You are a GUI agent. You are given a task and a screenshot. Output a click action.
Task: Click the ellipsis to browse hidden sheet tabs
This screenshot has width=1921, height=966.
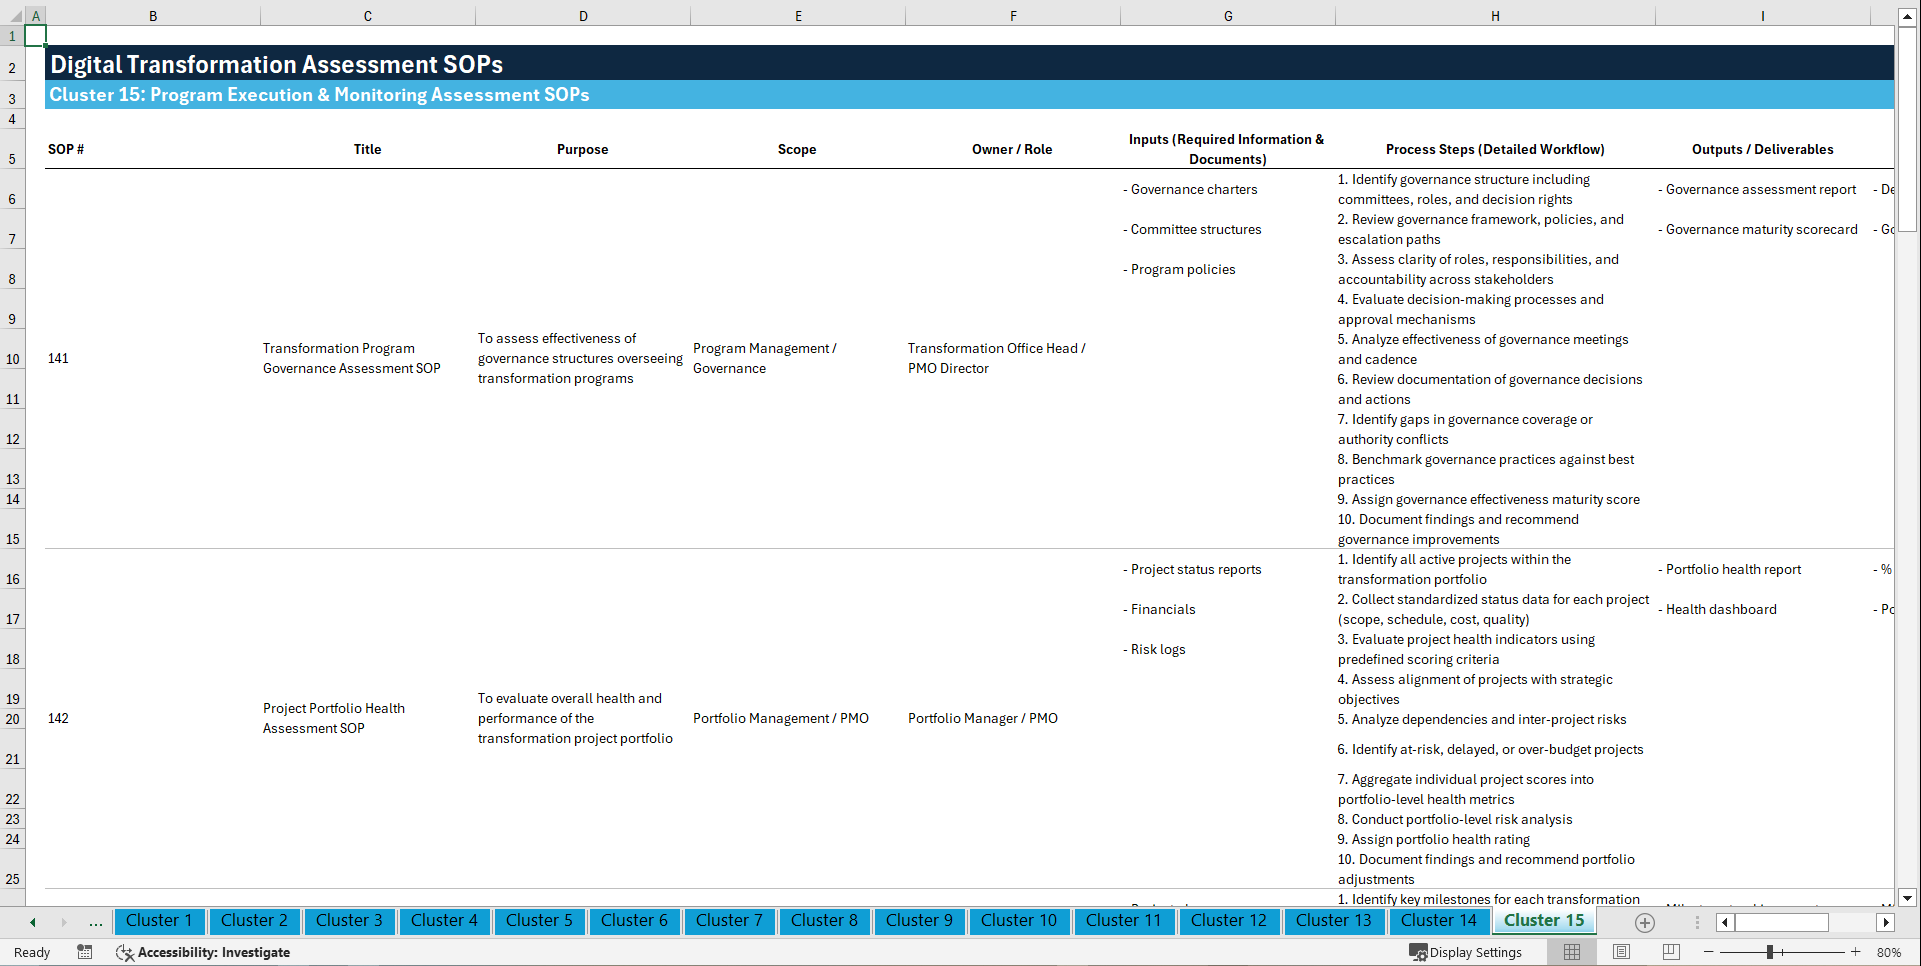pos(96,922)
